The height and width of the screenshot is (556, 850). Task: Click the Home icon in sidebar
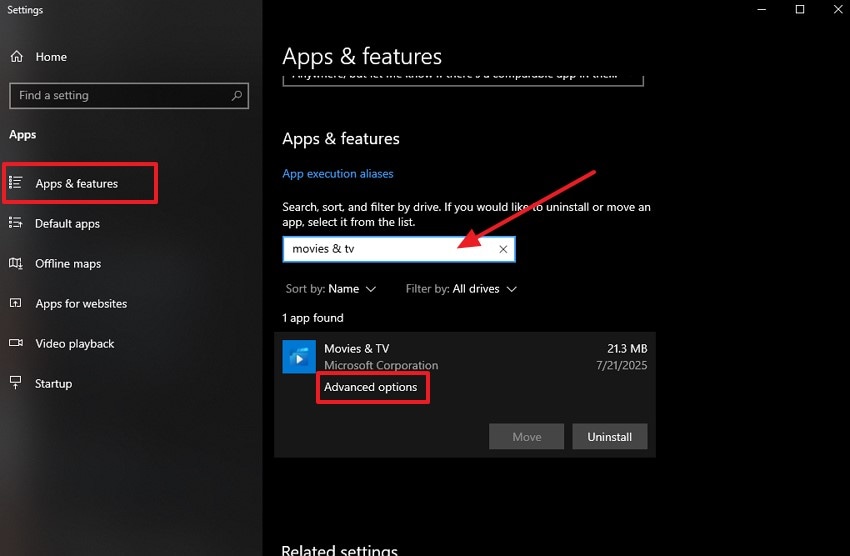17,56
